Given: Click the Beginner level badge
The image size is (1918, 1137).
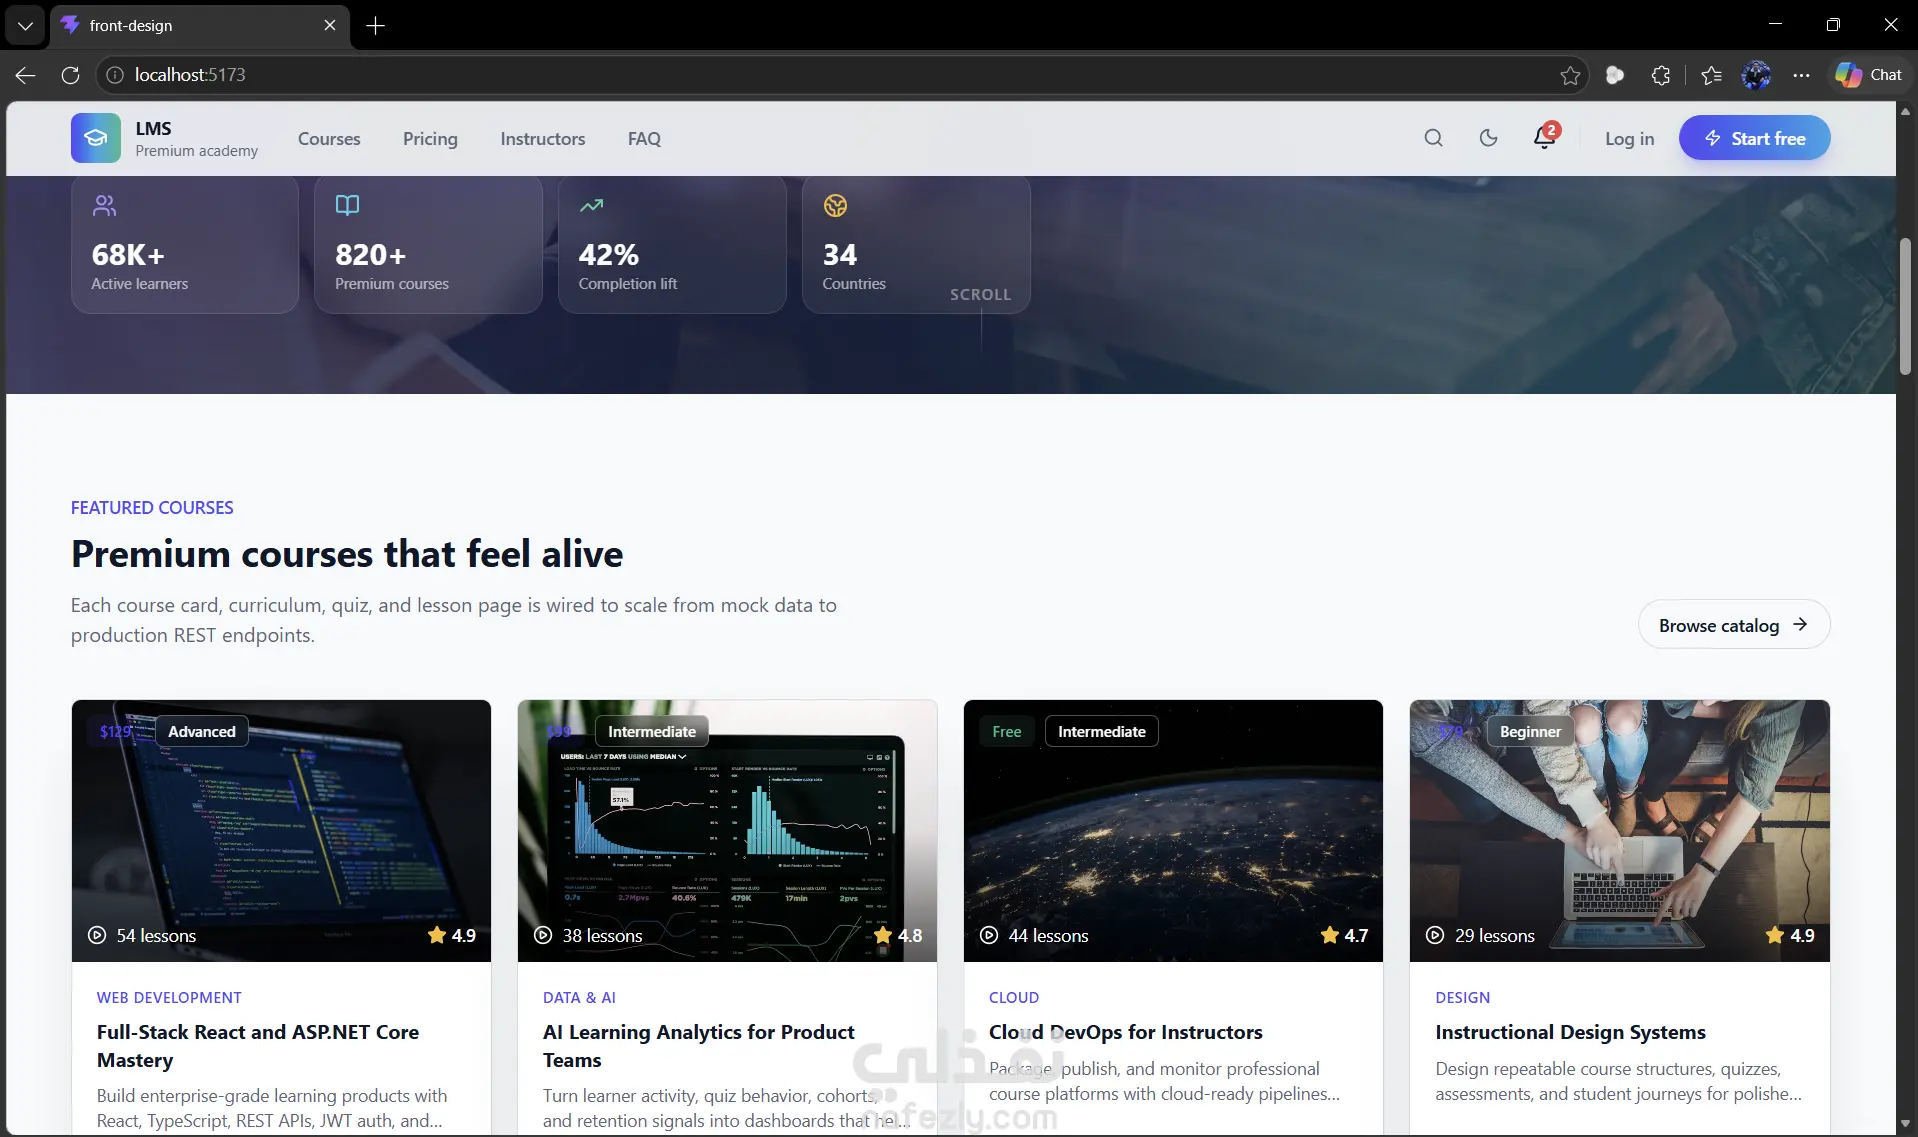Looking at the screenshot, I should [x=1530, y=732].
